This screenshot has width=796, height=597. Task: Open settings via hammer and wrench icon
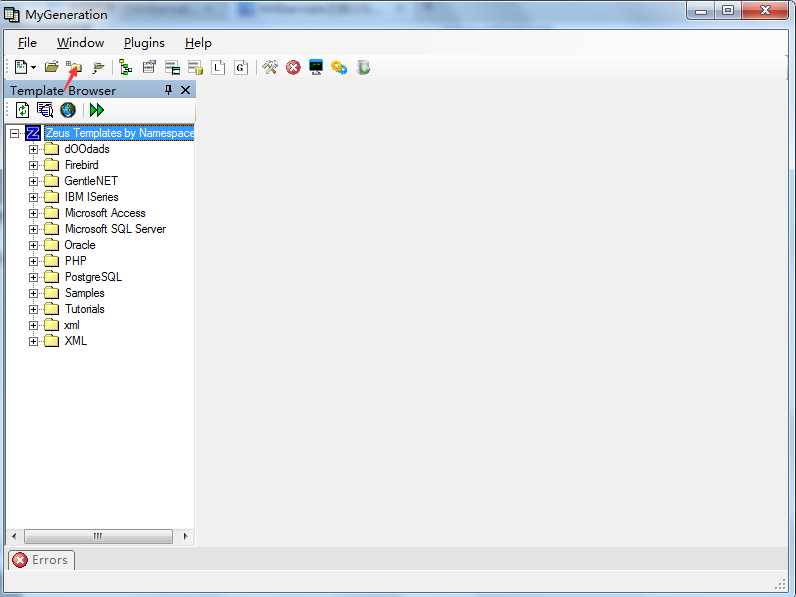click(x=270, y=67)
